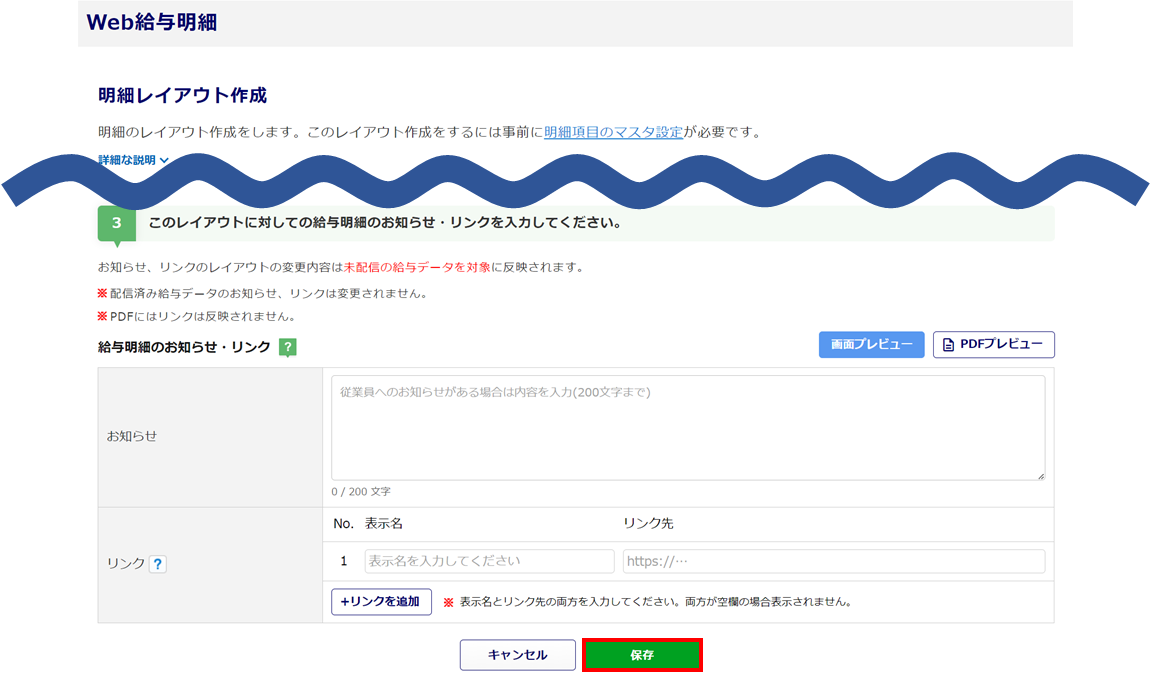This screenshot has width=1150, height=680.
Task: Click the キャンセル button
Action: tap(517, 655)
